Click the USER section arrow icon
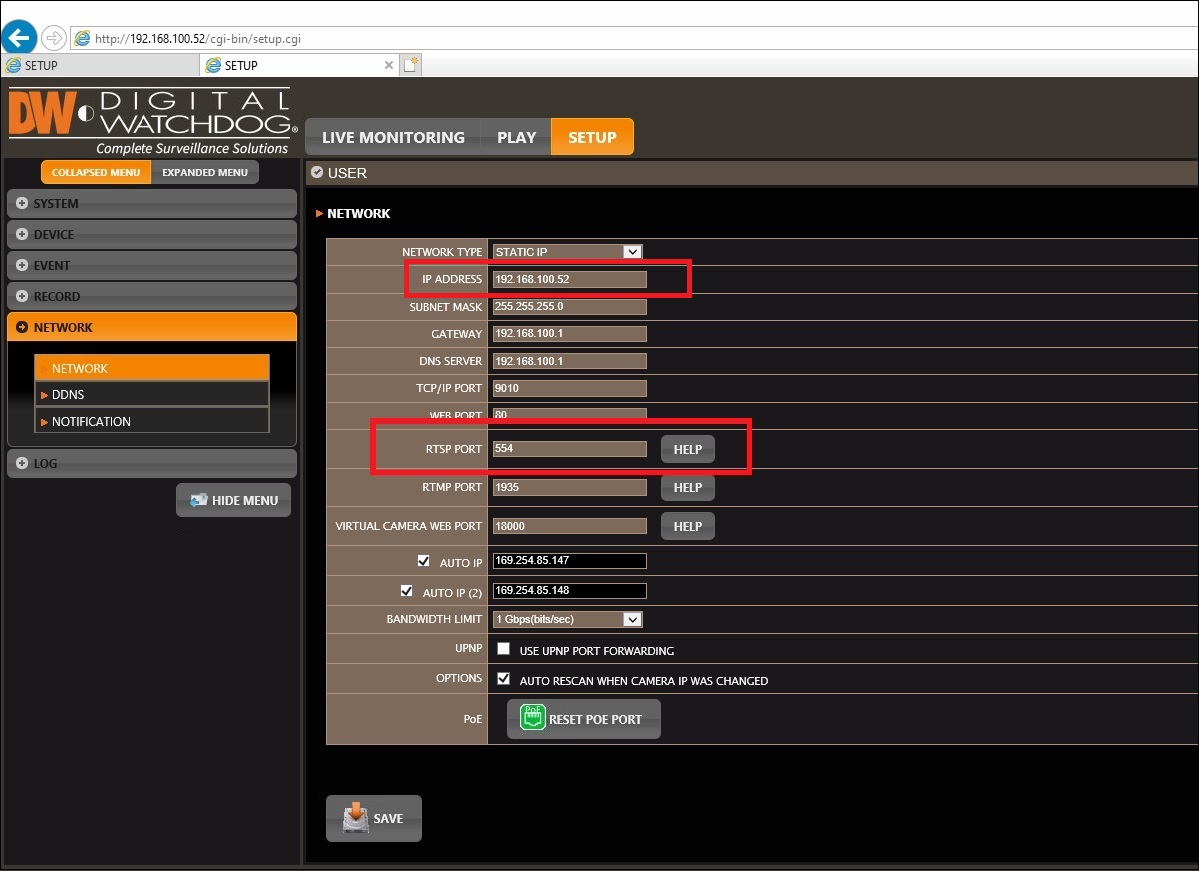Image resolution: width=1199 pixels, height=871 pixels. 316,172
